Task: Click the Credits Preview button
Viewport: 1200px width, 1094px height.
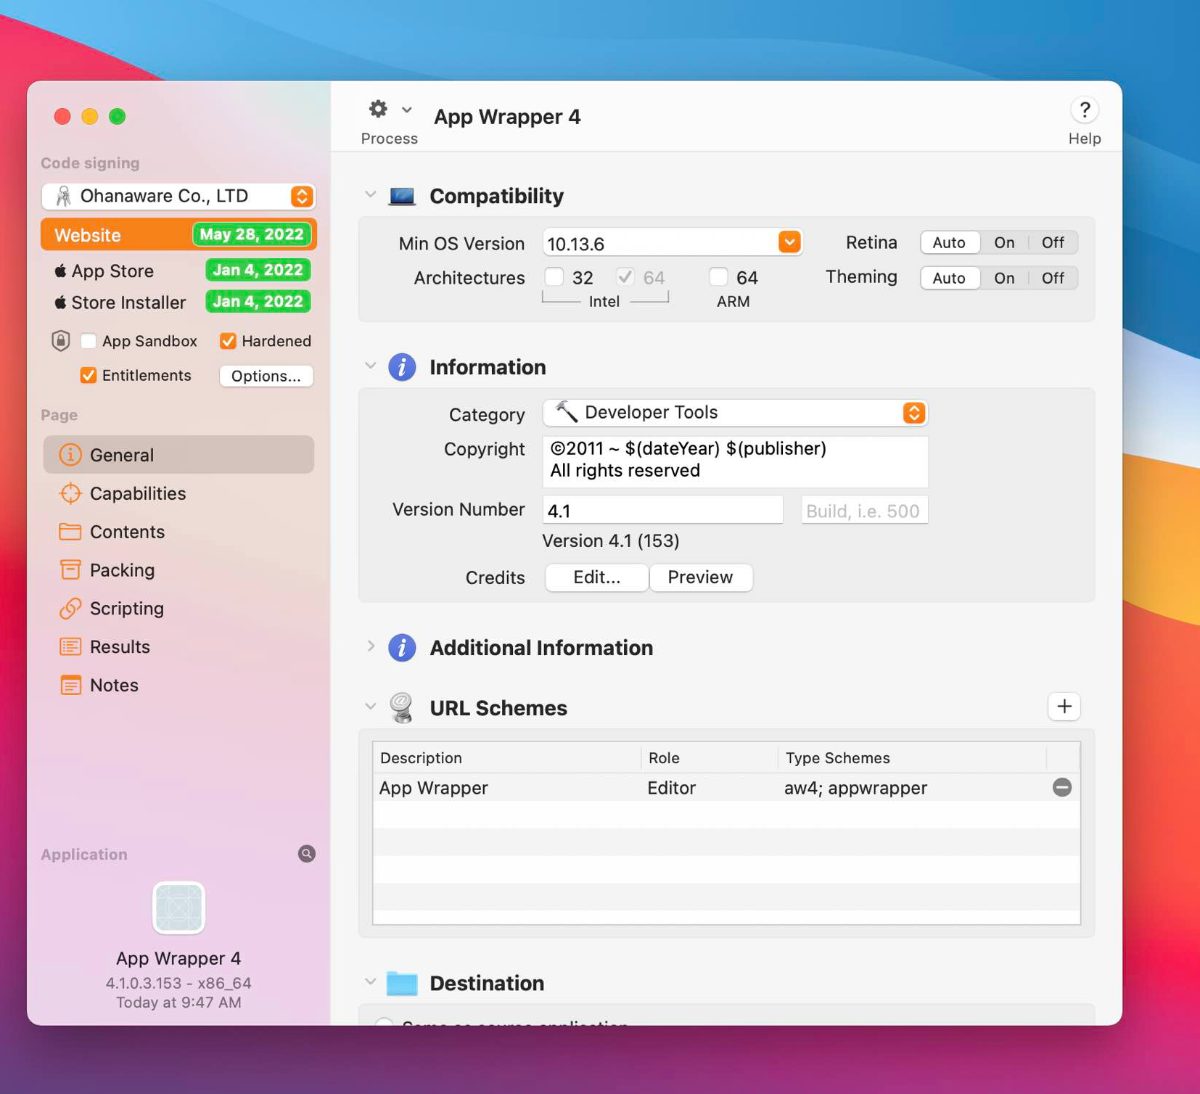Action: (x=700, y=577)
